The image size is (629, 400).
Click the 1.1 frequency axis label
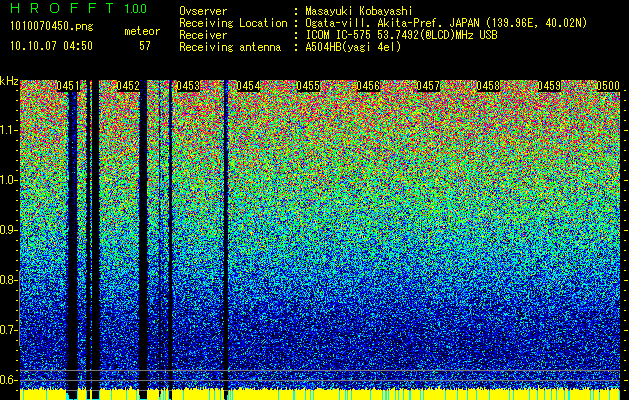[9, 130]
